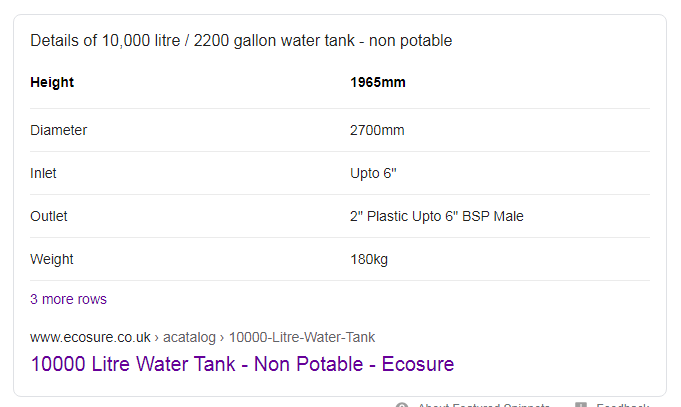Click the 2700mm diameter value
Image resolution: width=681 pixels, height=407 pixels.
(377, 130)
